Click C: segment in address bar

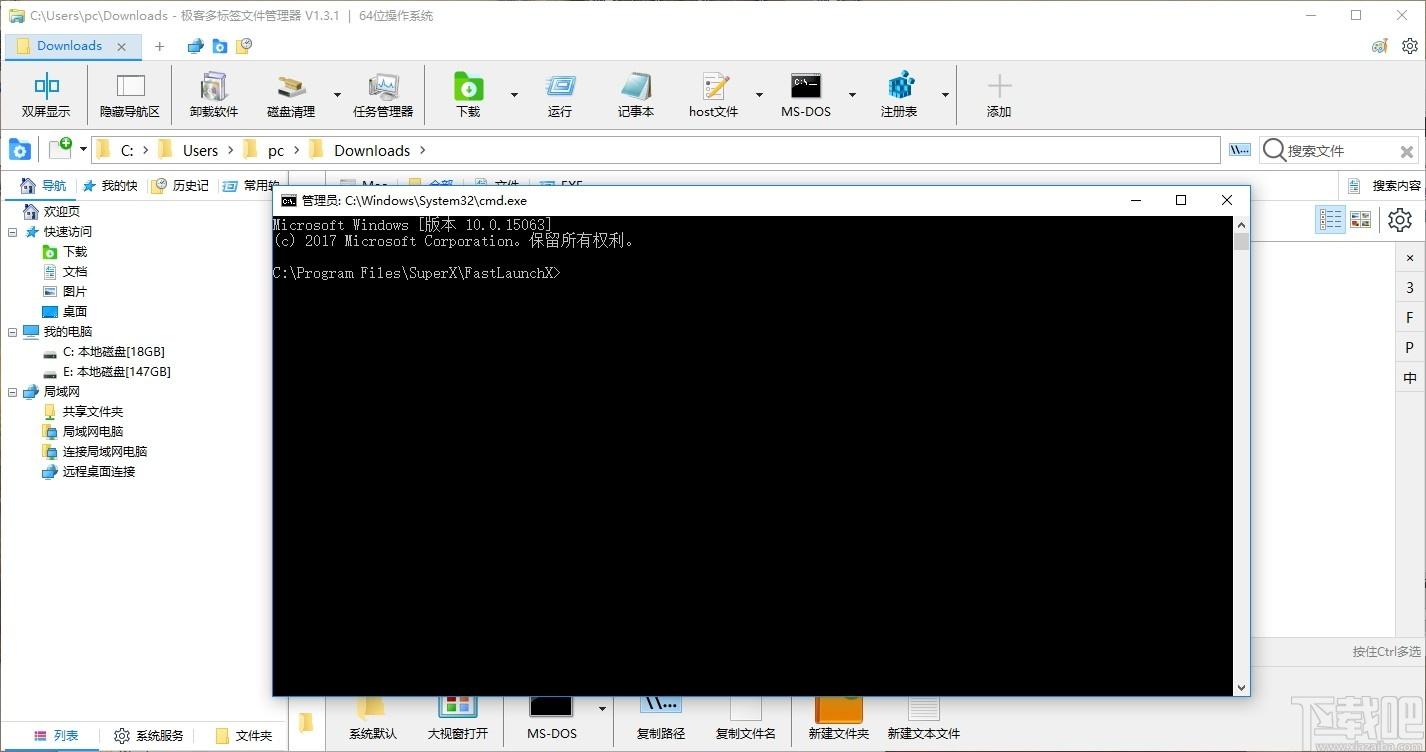pyautogui.click(x=127, y=150)
